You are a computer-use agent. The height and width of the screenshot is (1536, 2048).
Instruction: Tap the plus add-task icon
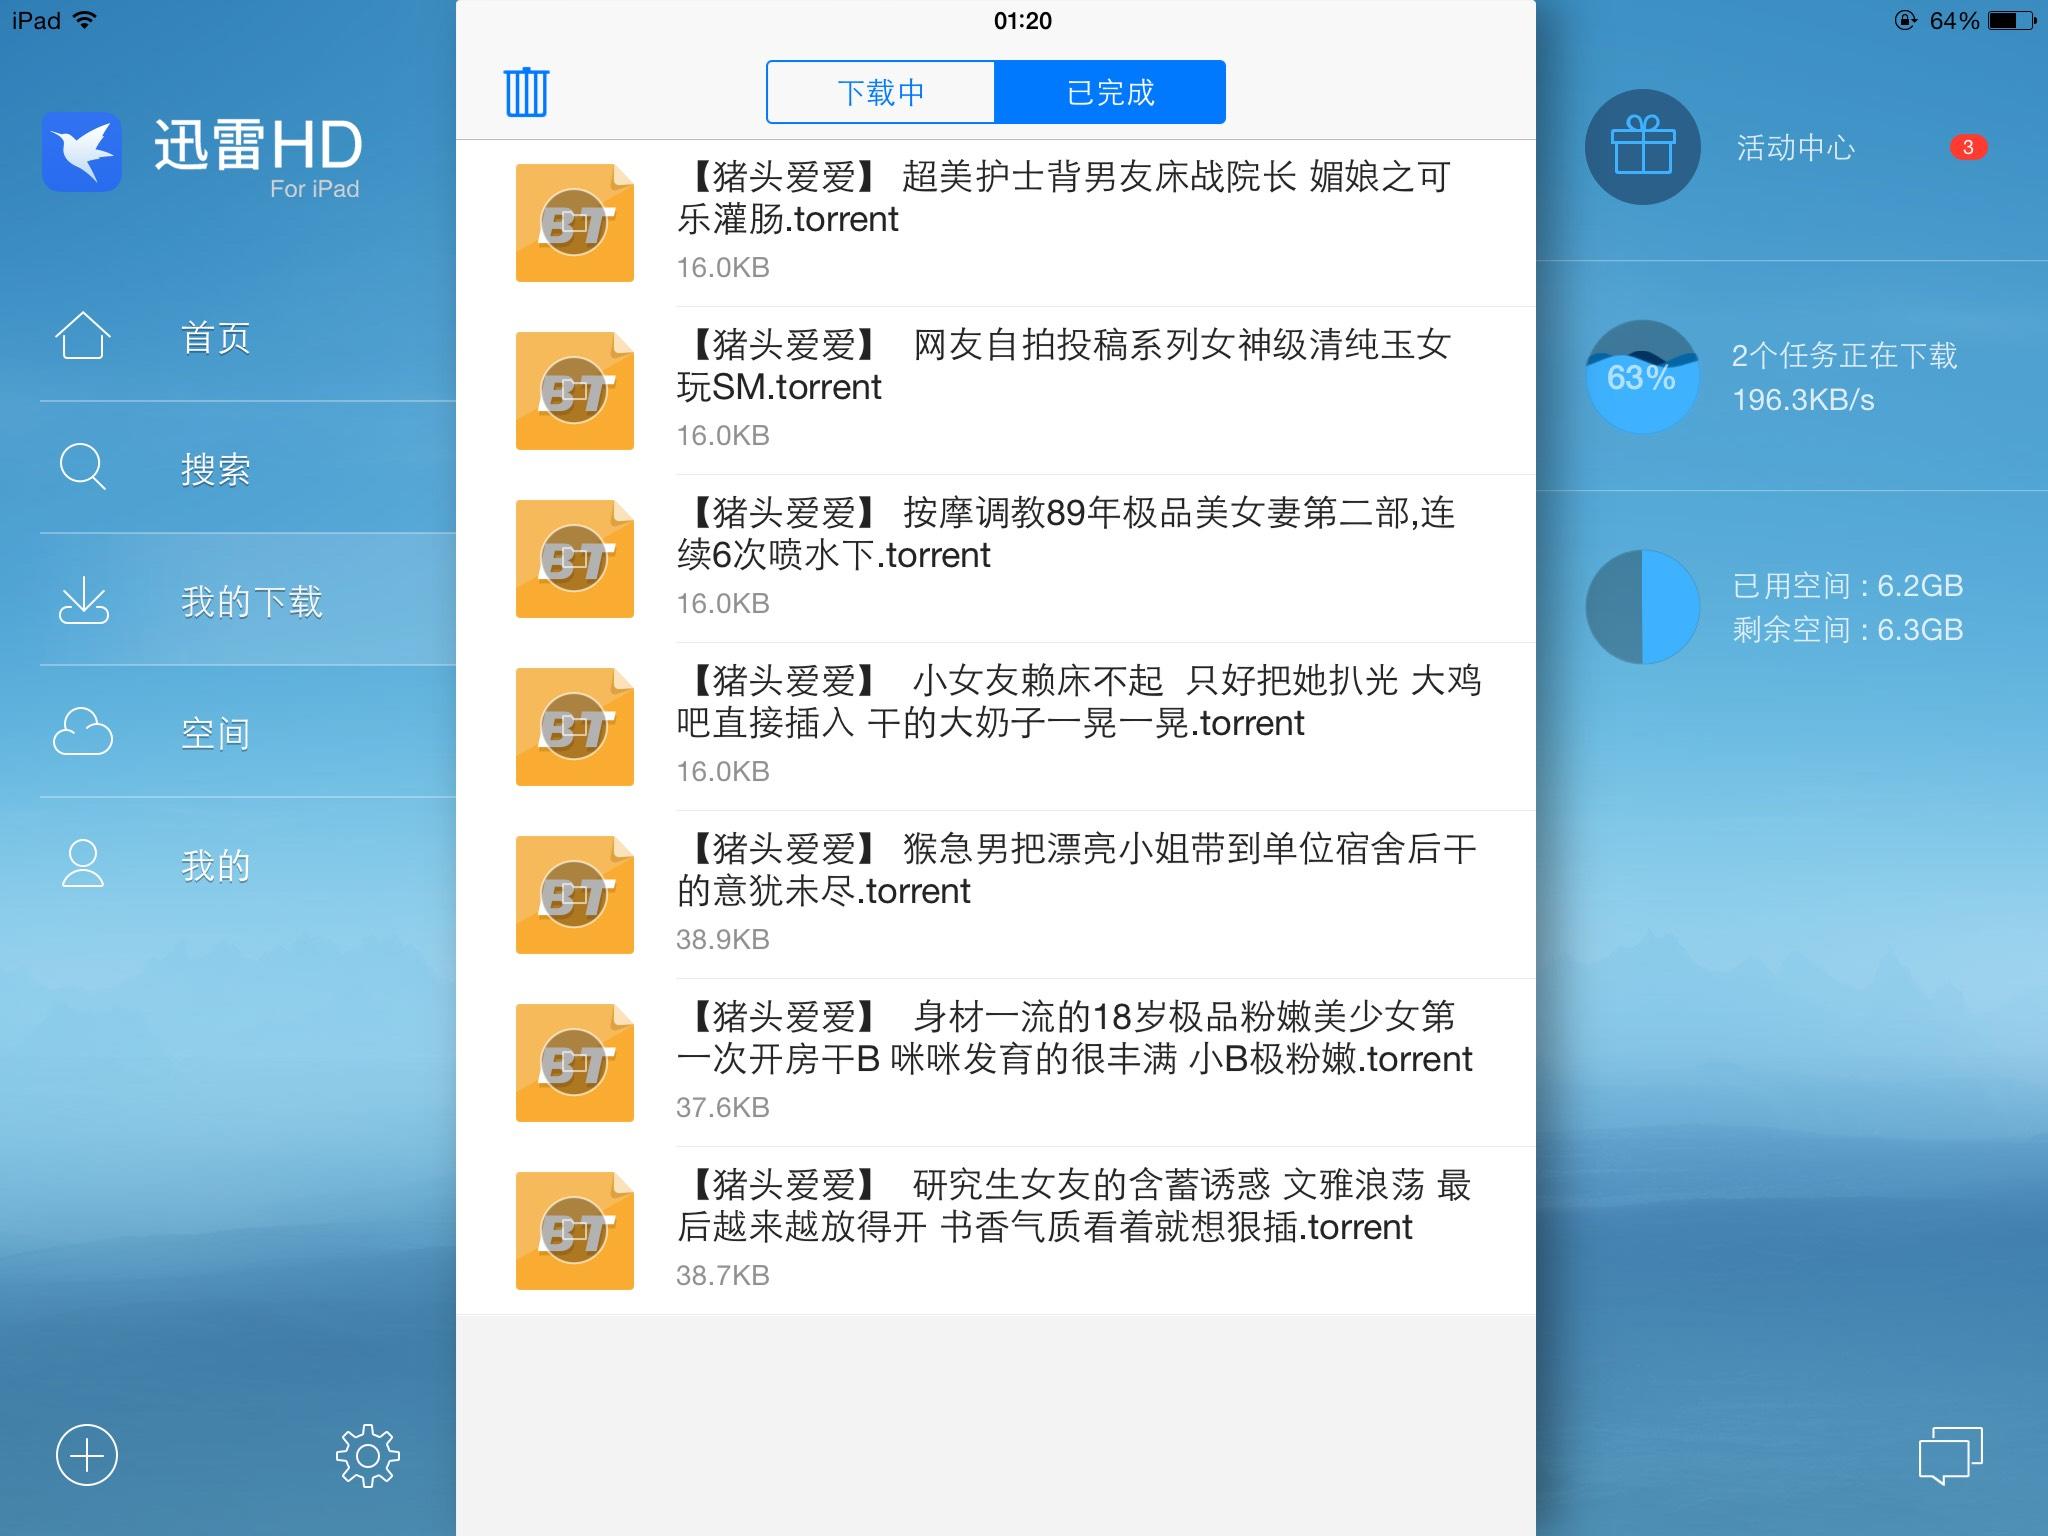tap(87, 1454)
